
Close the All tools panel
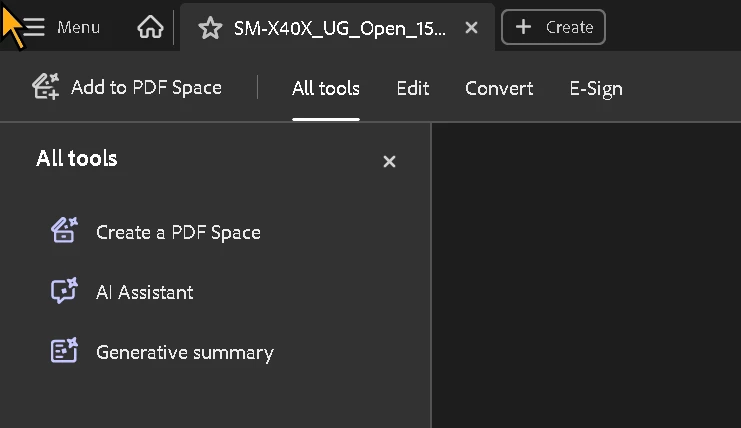point(389,162)
